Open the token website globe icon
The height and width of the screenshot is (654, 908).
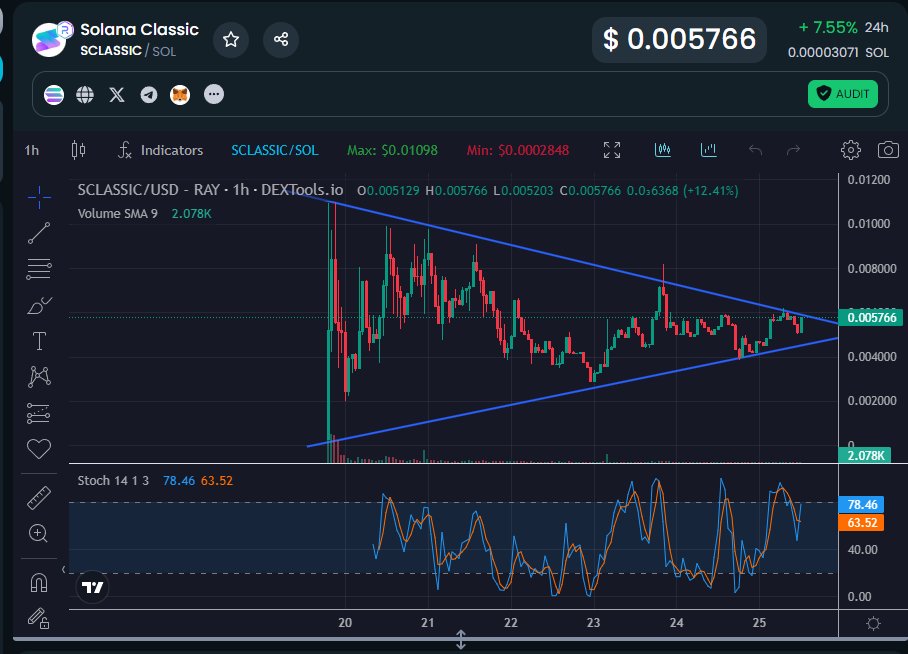[85, 94]
